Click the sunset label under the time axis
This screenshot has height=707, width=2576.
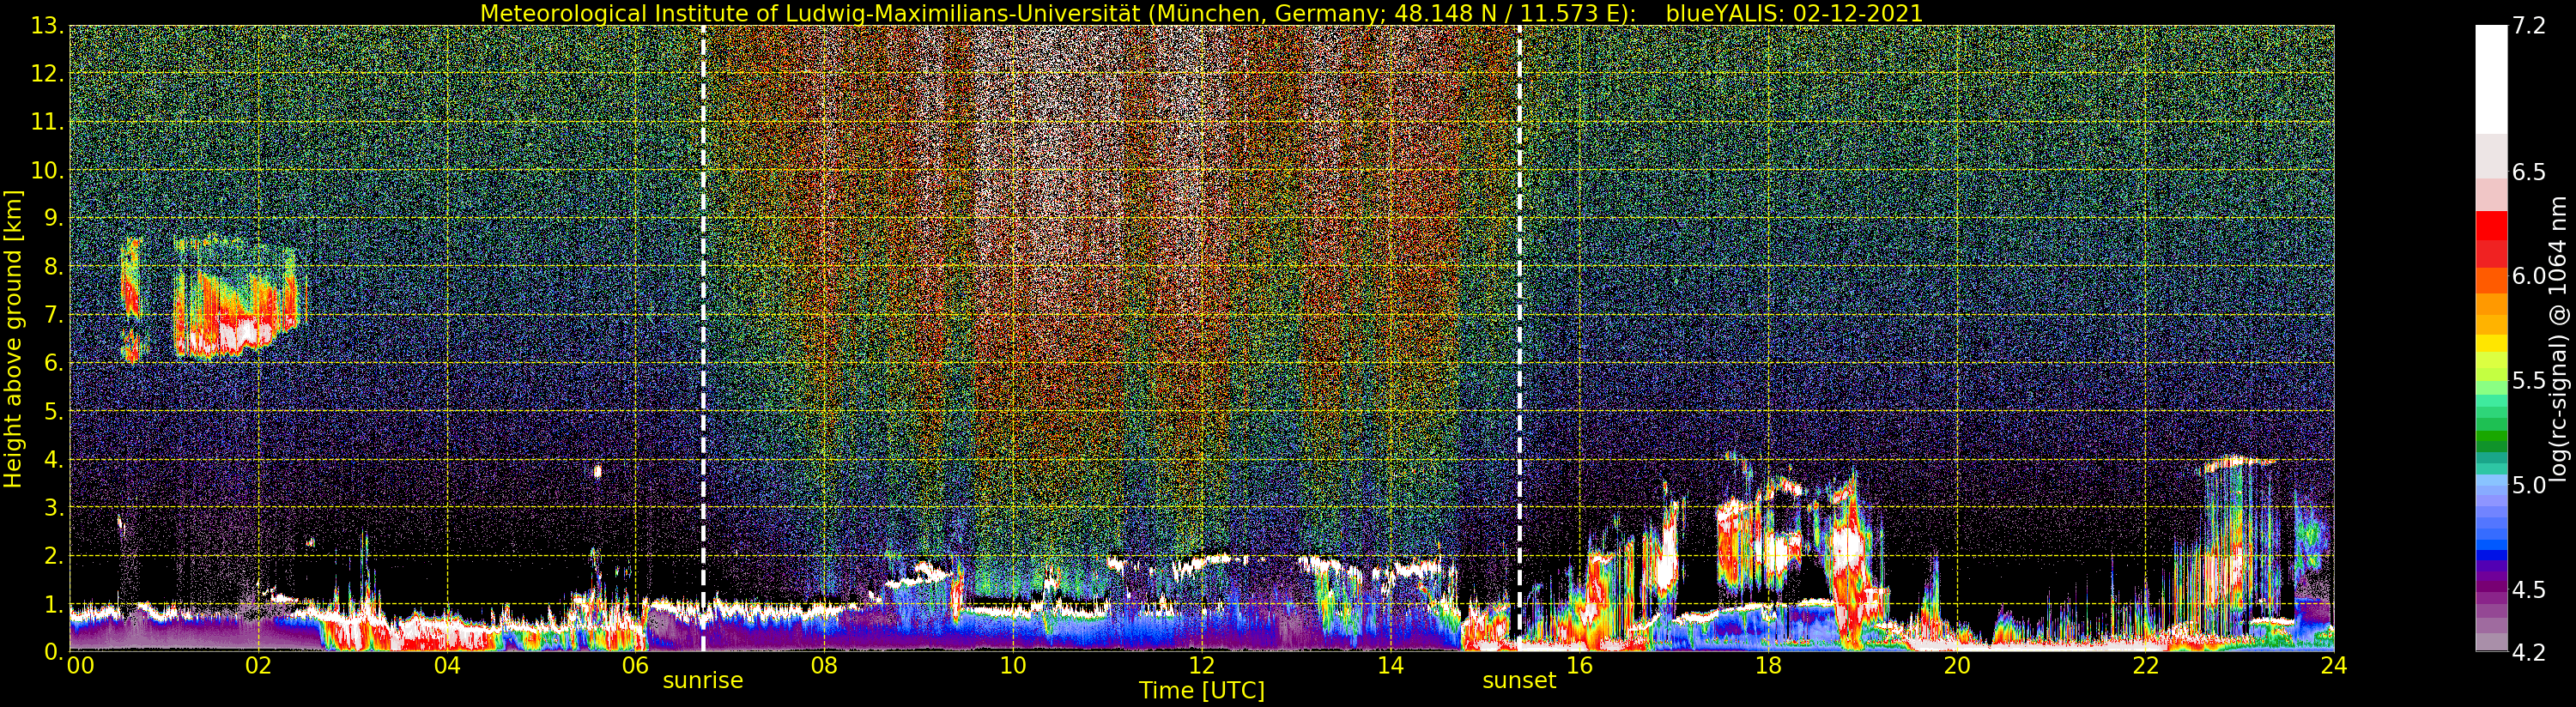point(1519,681)
